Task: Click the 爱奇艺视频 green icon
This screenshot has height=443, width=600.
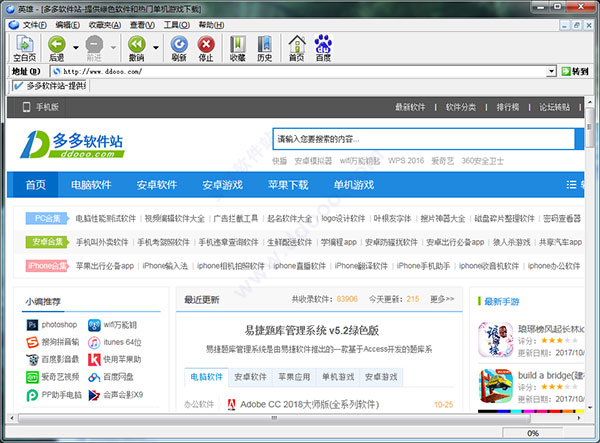Action: (32, 377)
